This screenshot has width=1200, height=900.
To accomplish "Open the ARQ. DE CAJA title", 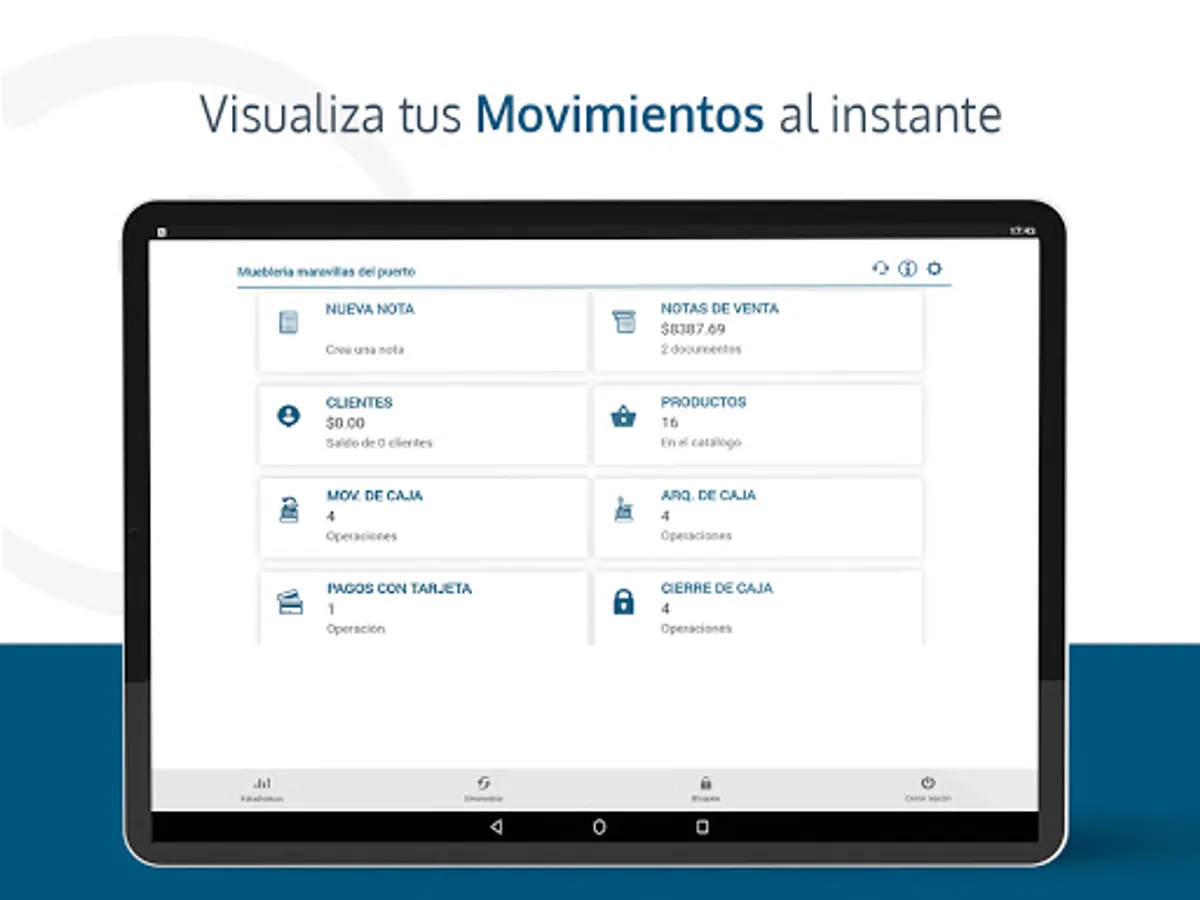I will point(709,496).
